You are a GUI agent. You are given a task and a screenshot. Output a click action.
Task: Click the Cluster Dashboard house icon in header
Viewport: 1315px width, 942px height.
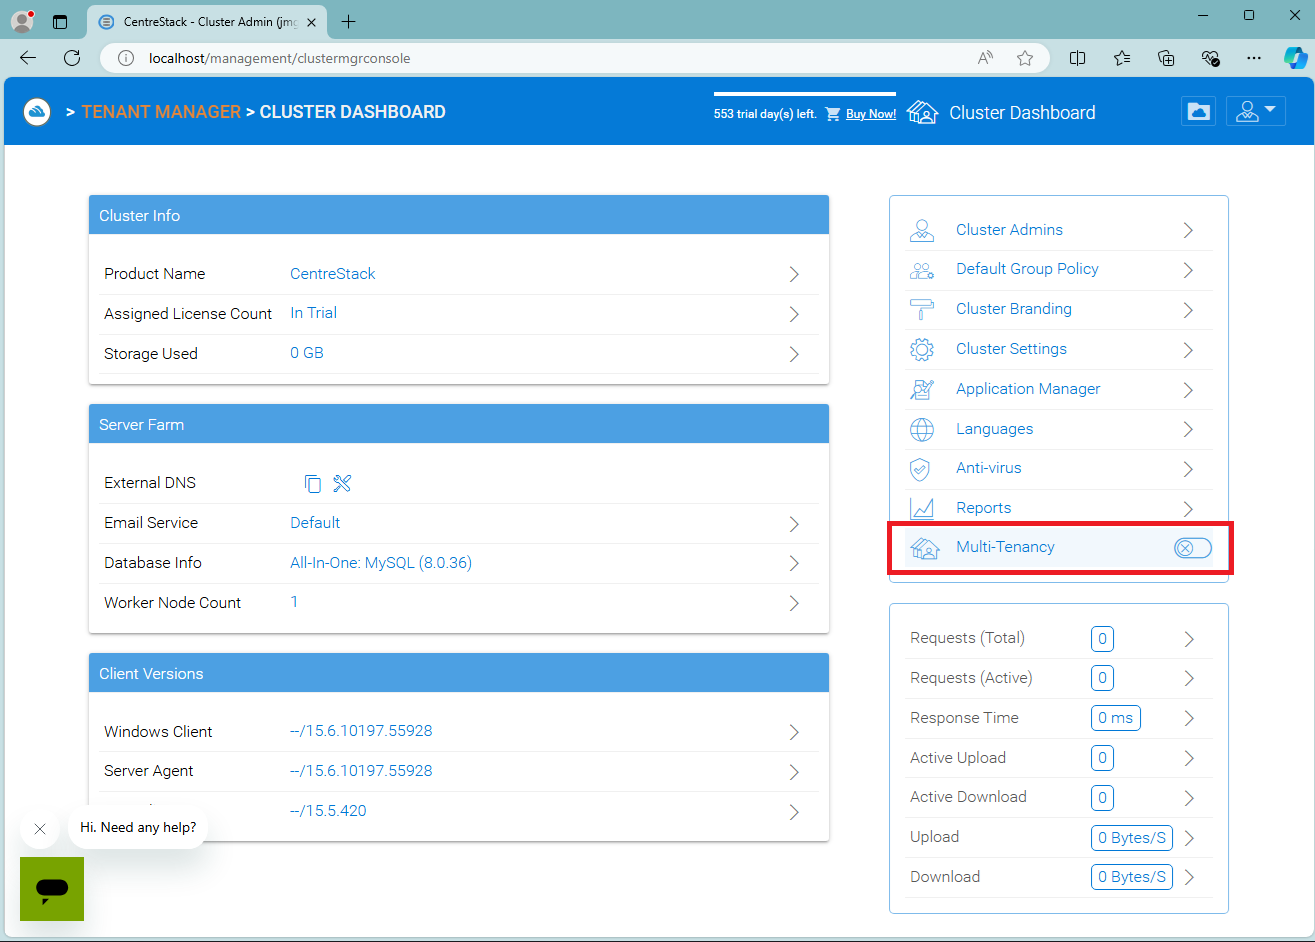click(923, 113)
